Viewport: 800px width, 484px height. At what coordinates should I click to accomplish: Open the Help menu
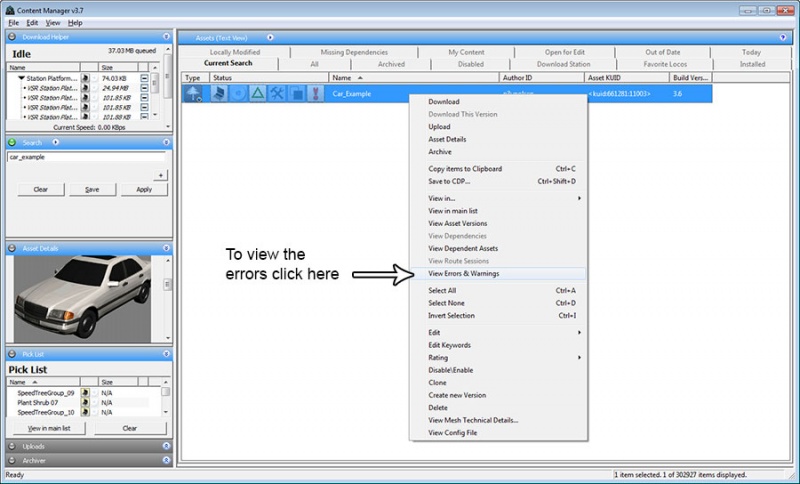(x=75, y=23)
